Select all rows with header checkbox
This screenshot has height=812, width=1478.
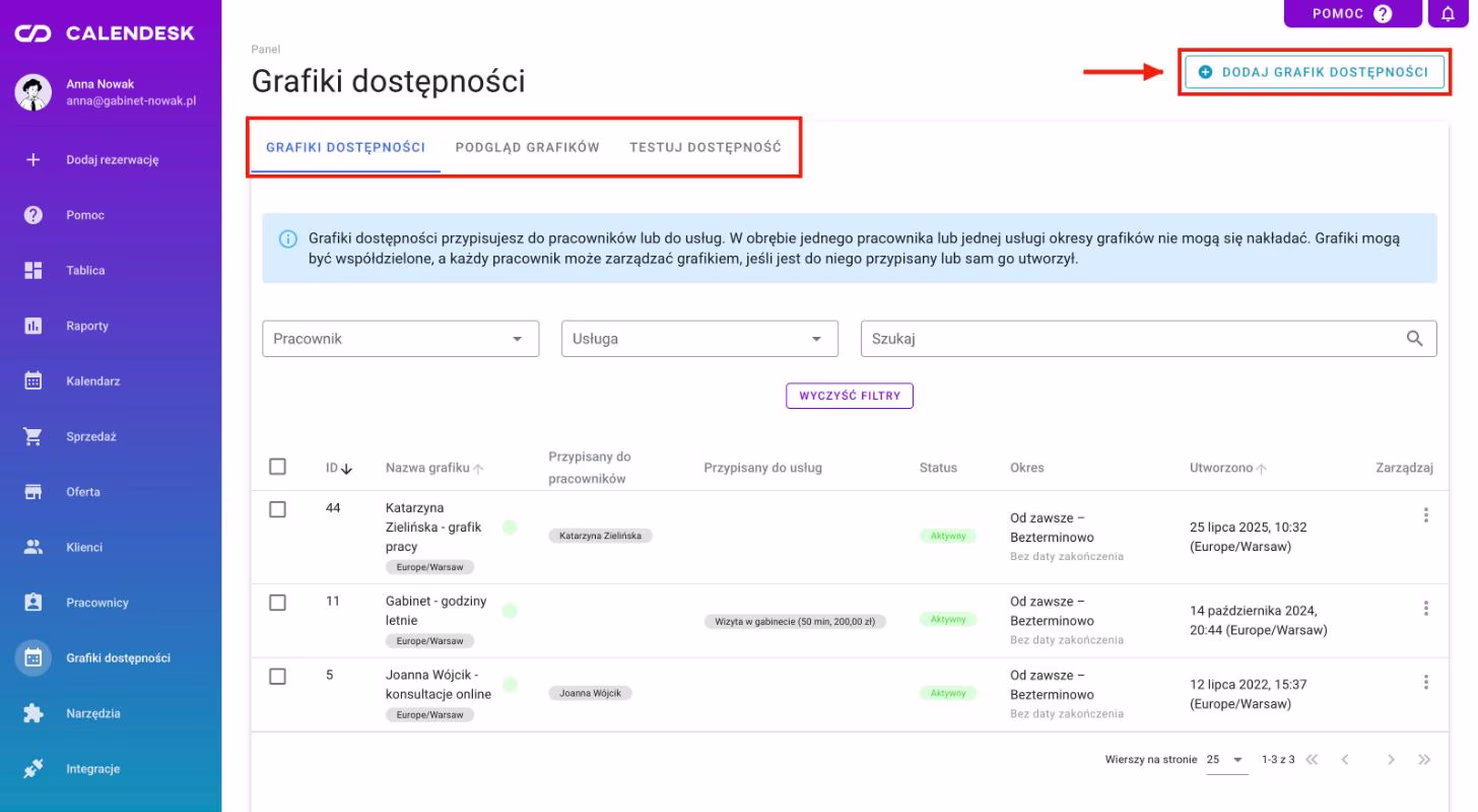tap(278, 467)
